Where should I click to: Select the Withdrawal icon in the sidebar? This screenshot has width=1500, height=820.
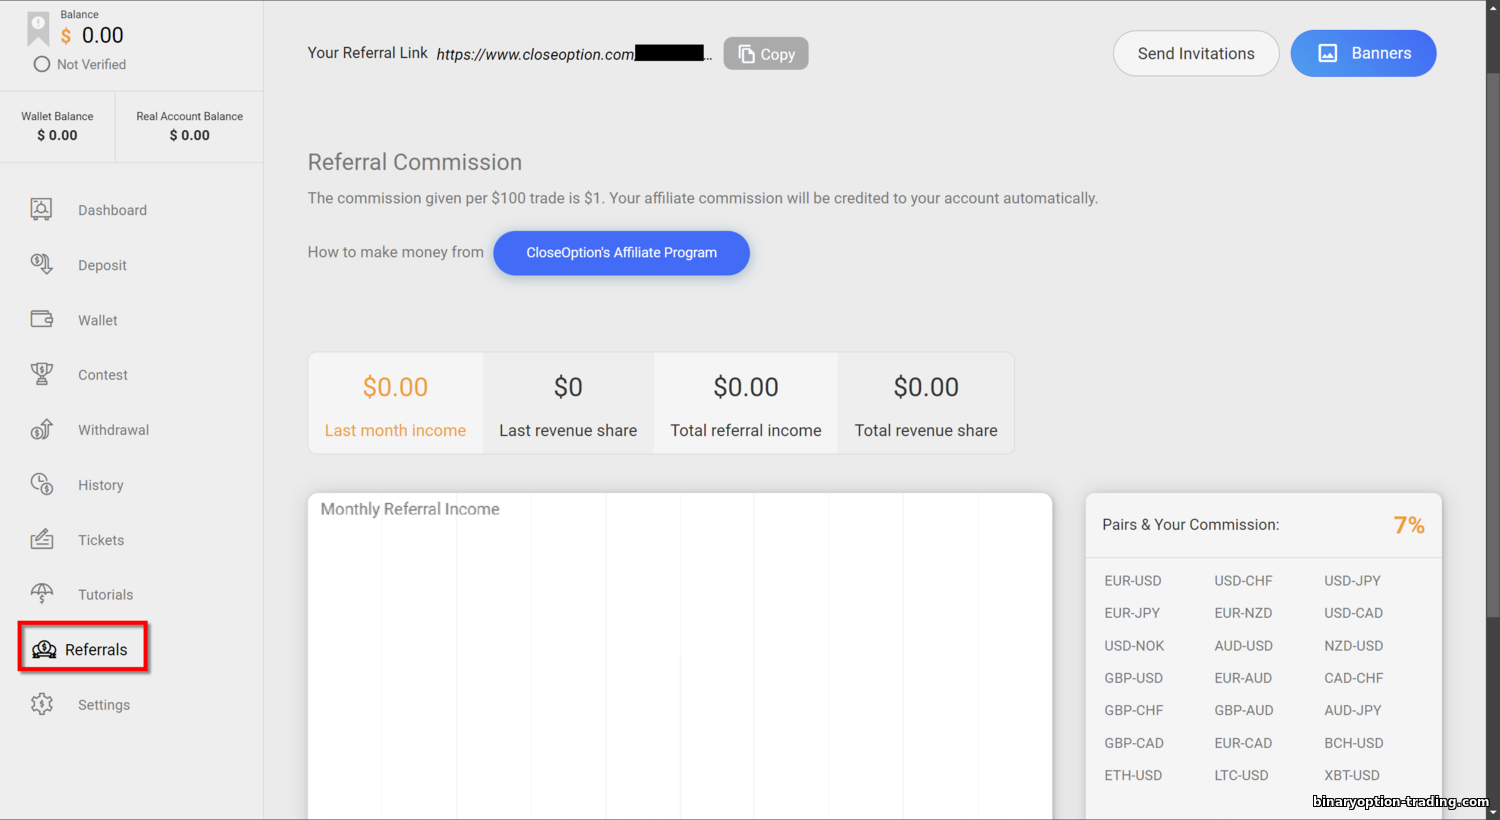(x=41, y=429)
